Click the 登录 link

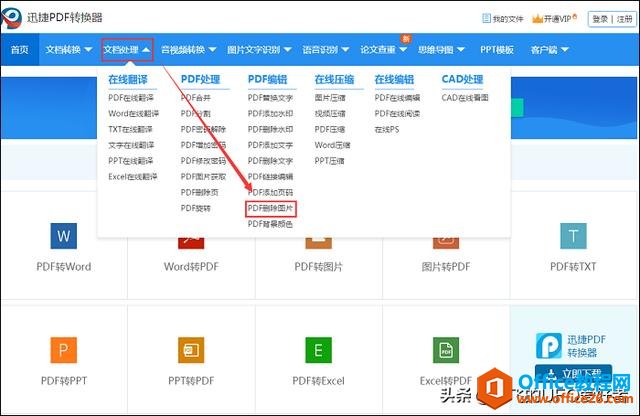click(600, 19)
